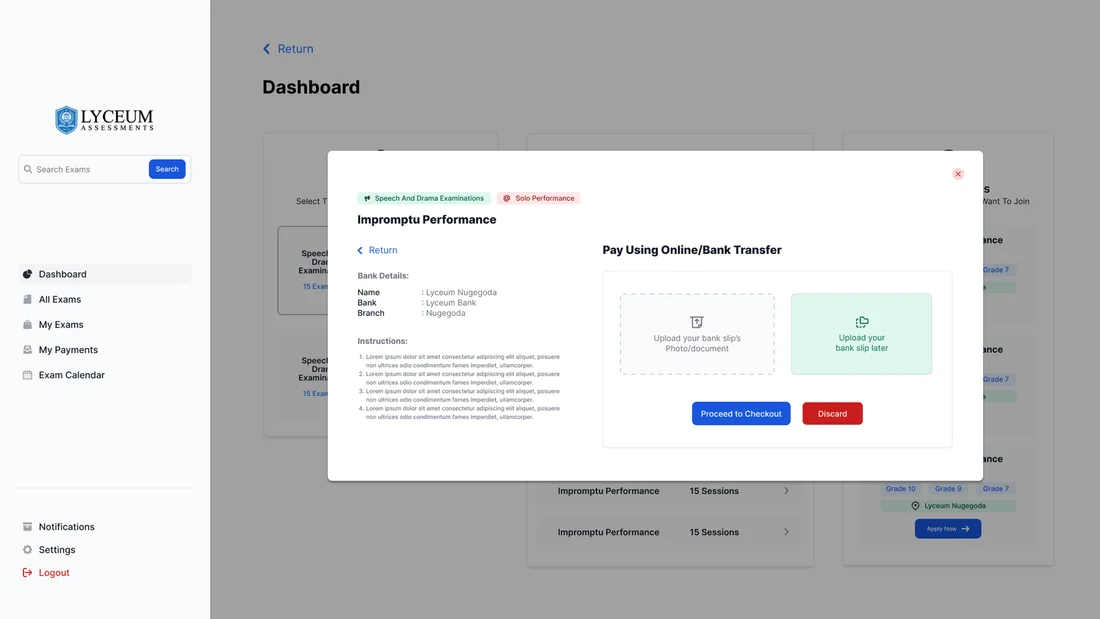Image resolution: width=1100 pixels, height=619 pixels.
Task: Click back chevron beside the top Return
Action: click(267, 49)
